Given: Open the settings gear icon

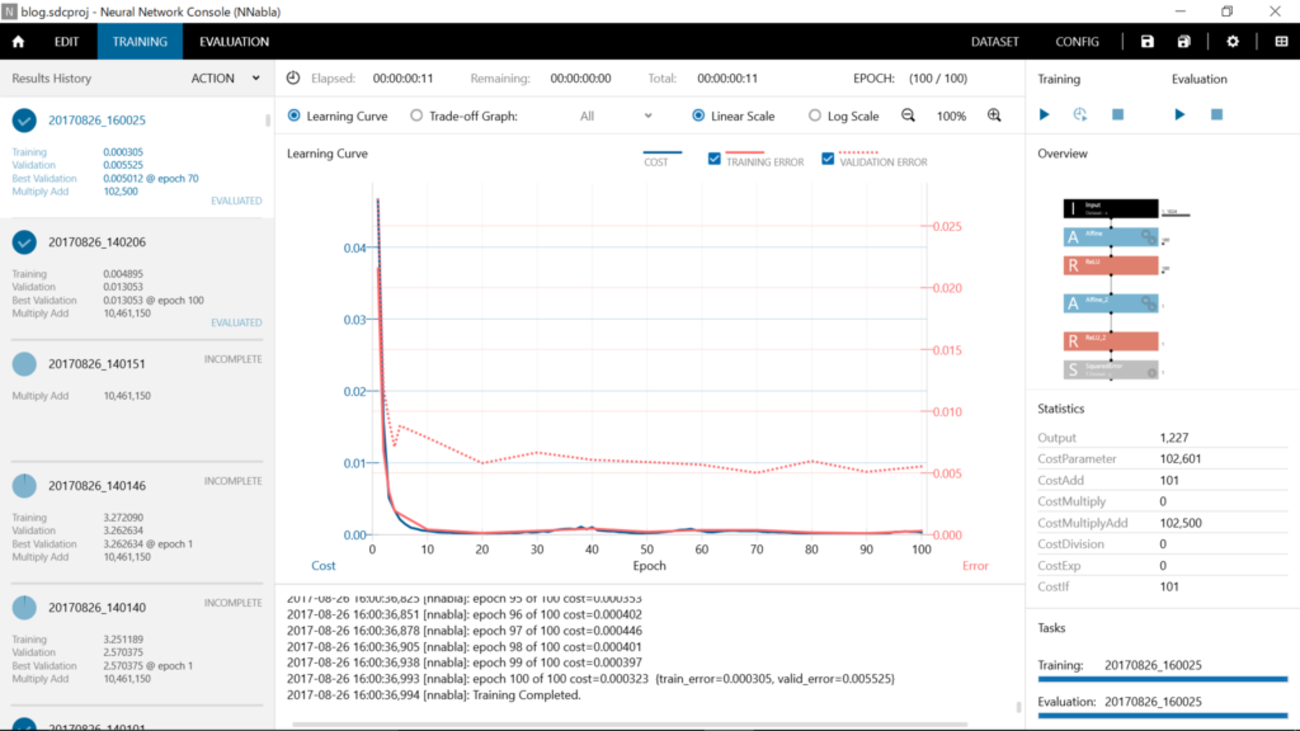Looking at the screenshot, I should coord(1232,42).
